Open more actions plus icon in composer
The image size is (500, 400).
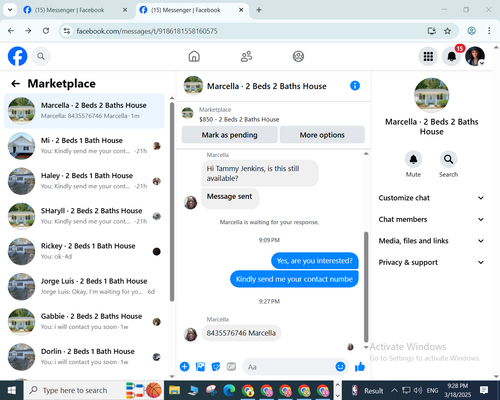[x=184, y=367]
